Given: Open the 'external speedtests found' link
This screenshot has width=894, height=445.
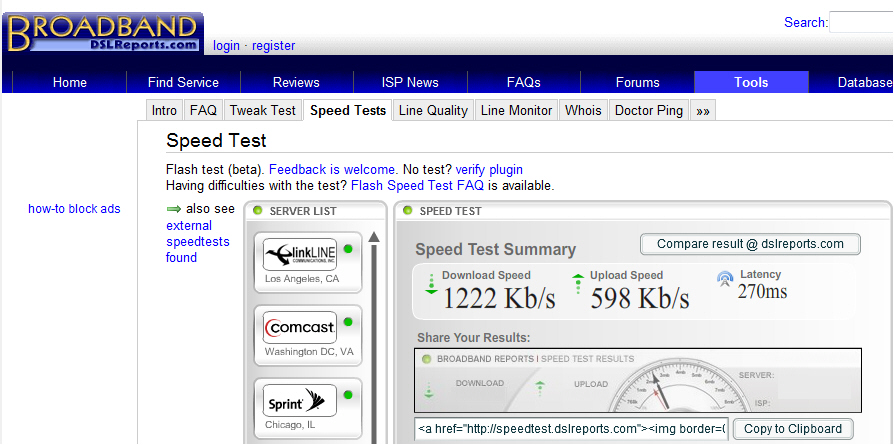Looking at the screenshot, I should click(x=198, y=241).
